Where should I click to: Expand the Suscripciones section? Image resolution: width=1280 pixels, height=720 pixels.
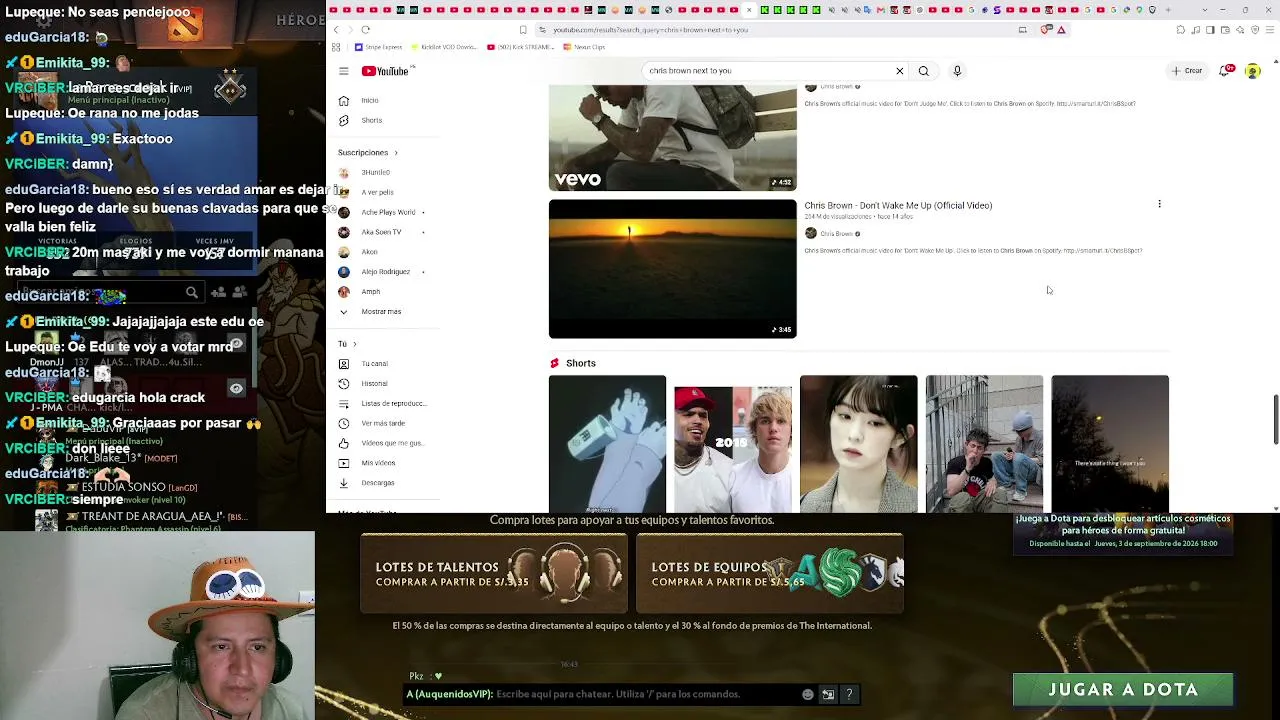pyautogui.click(x=368, y=153)
